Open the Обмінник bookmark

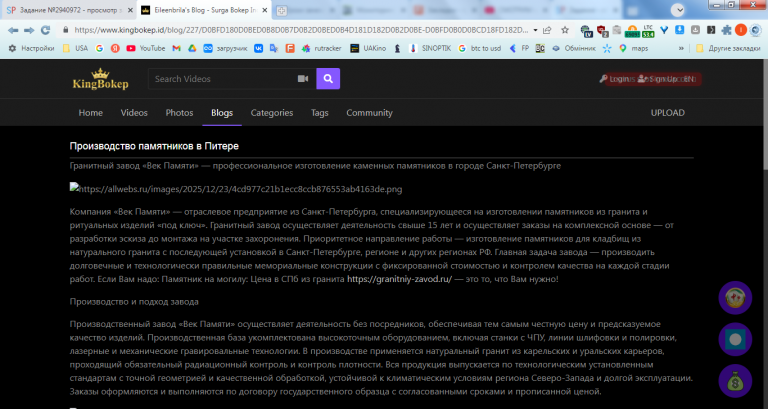tap(574, 48)
